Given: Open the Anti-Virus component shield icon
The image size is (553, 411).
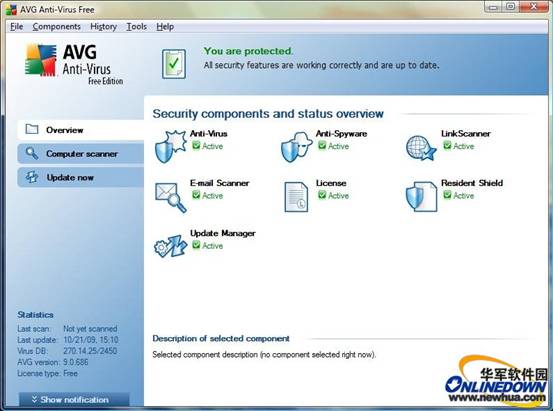Looking at the screenshot, I should click(x=170, y=146).
